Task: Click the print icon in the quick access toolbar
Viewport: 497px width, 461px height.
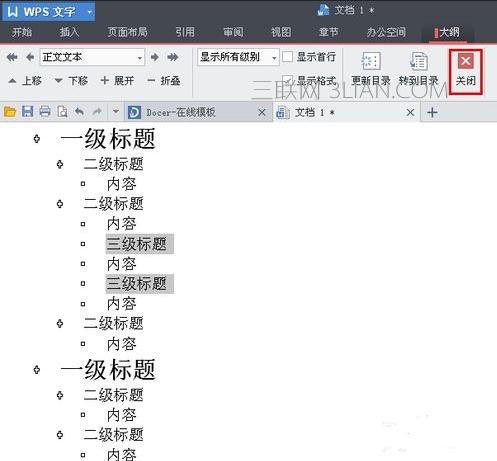Action: point(45,112)
